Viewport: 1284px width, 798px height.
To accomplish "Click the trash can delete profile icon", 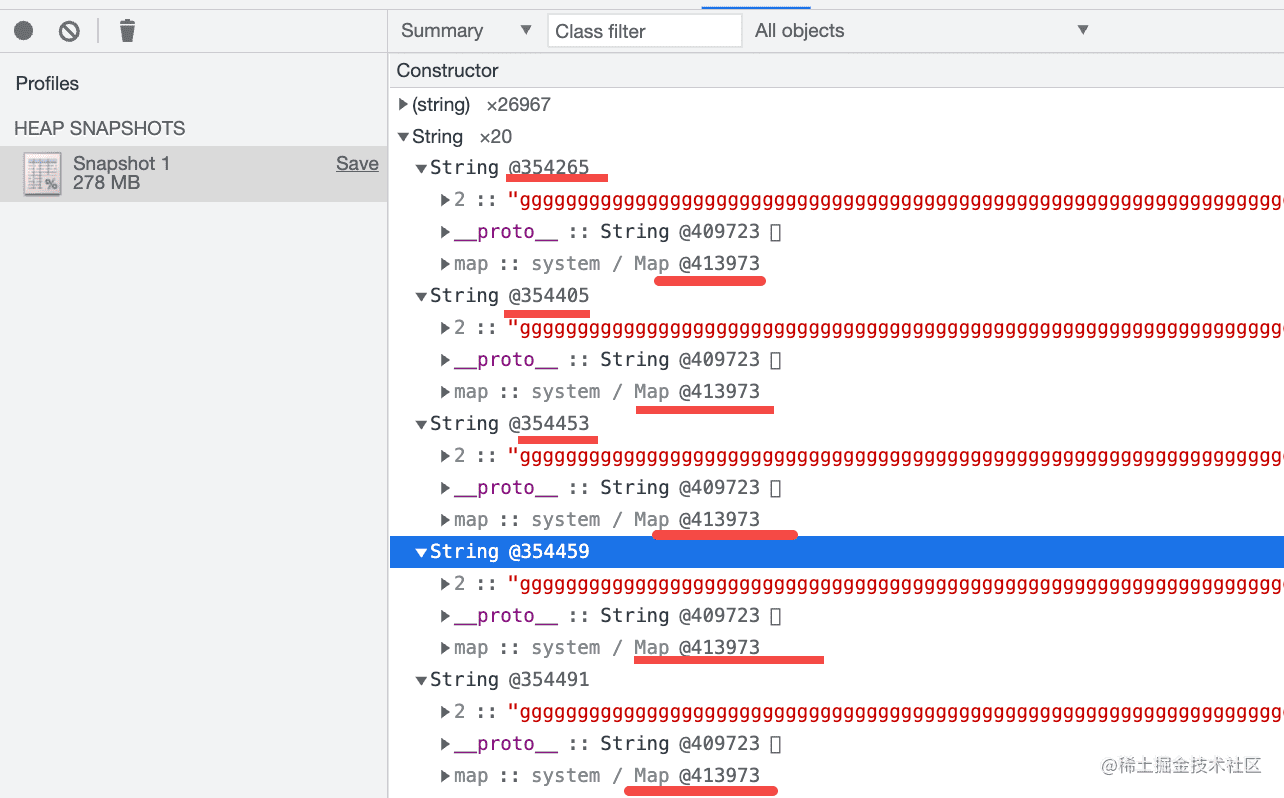I will (127, 31).
